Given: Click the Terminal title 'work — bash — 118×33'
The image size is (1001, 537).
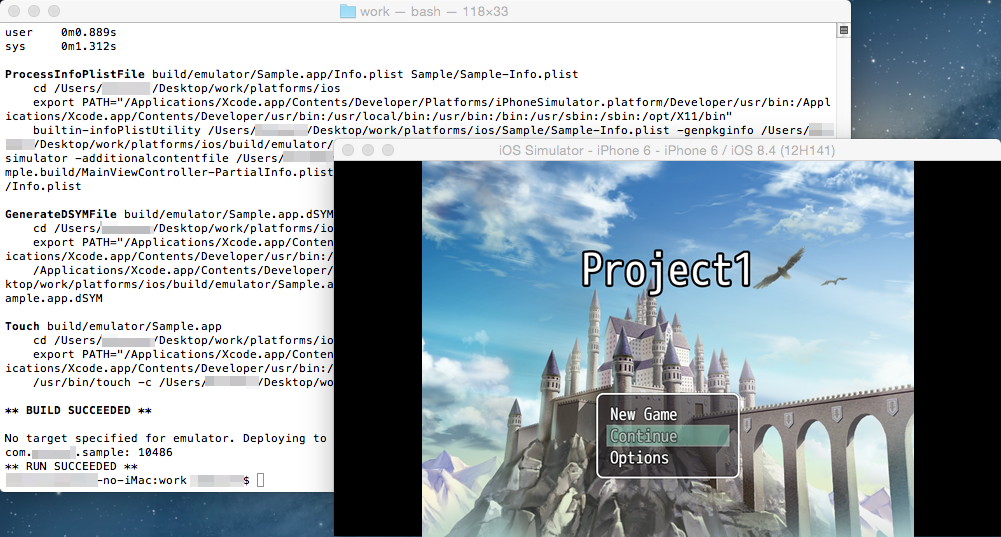Looking at the screenshot, I should [x=433, y=11].
